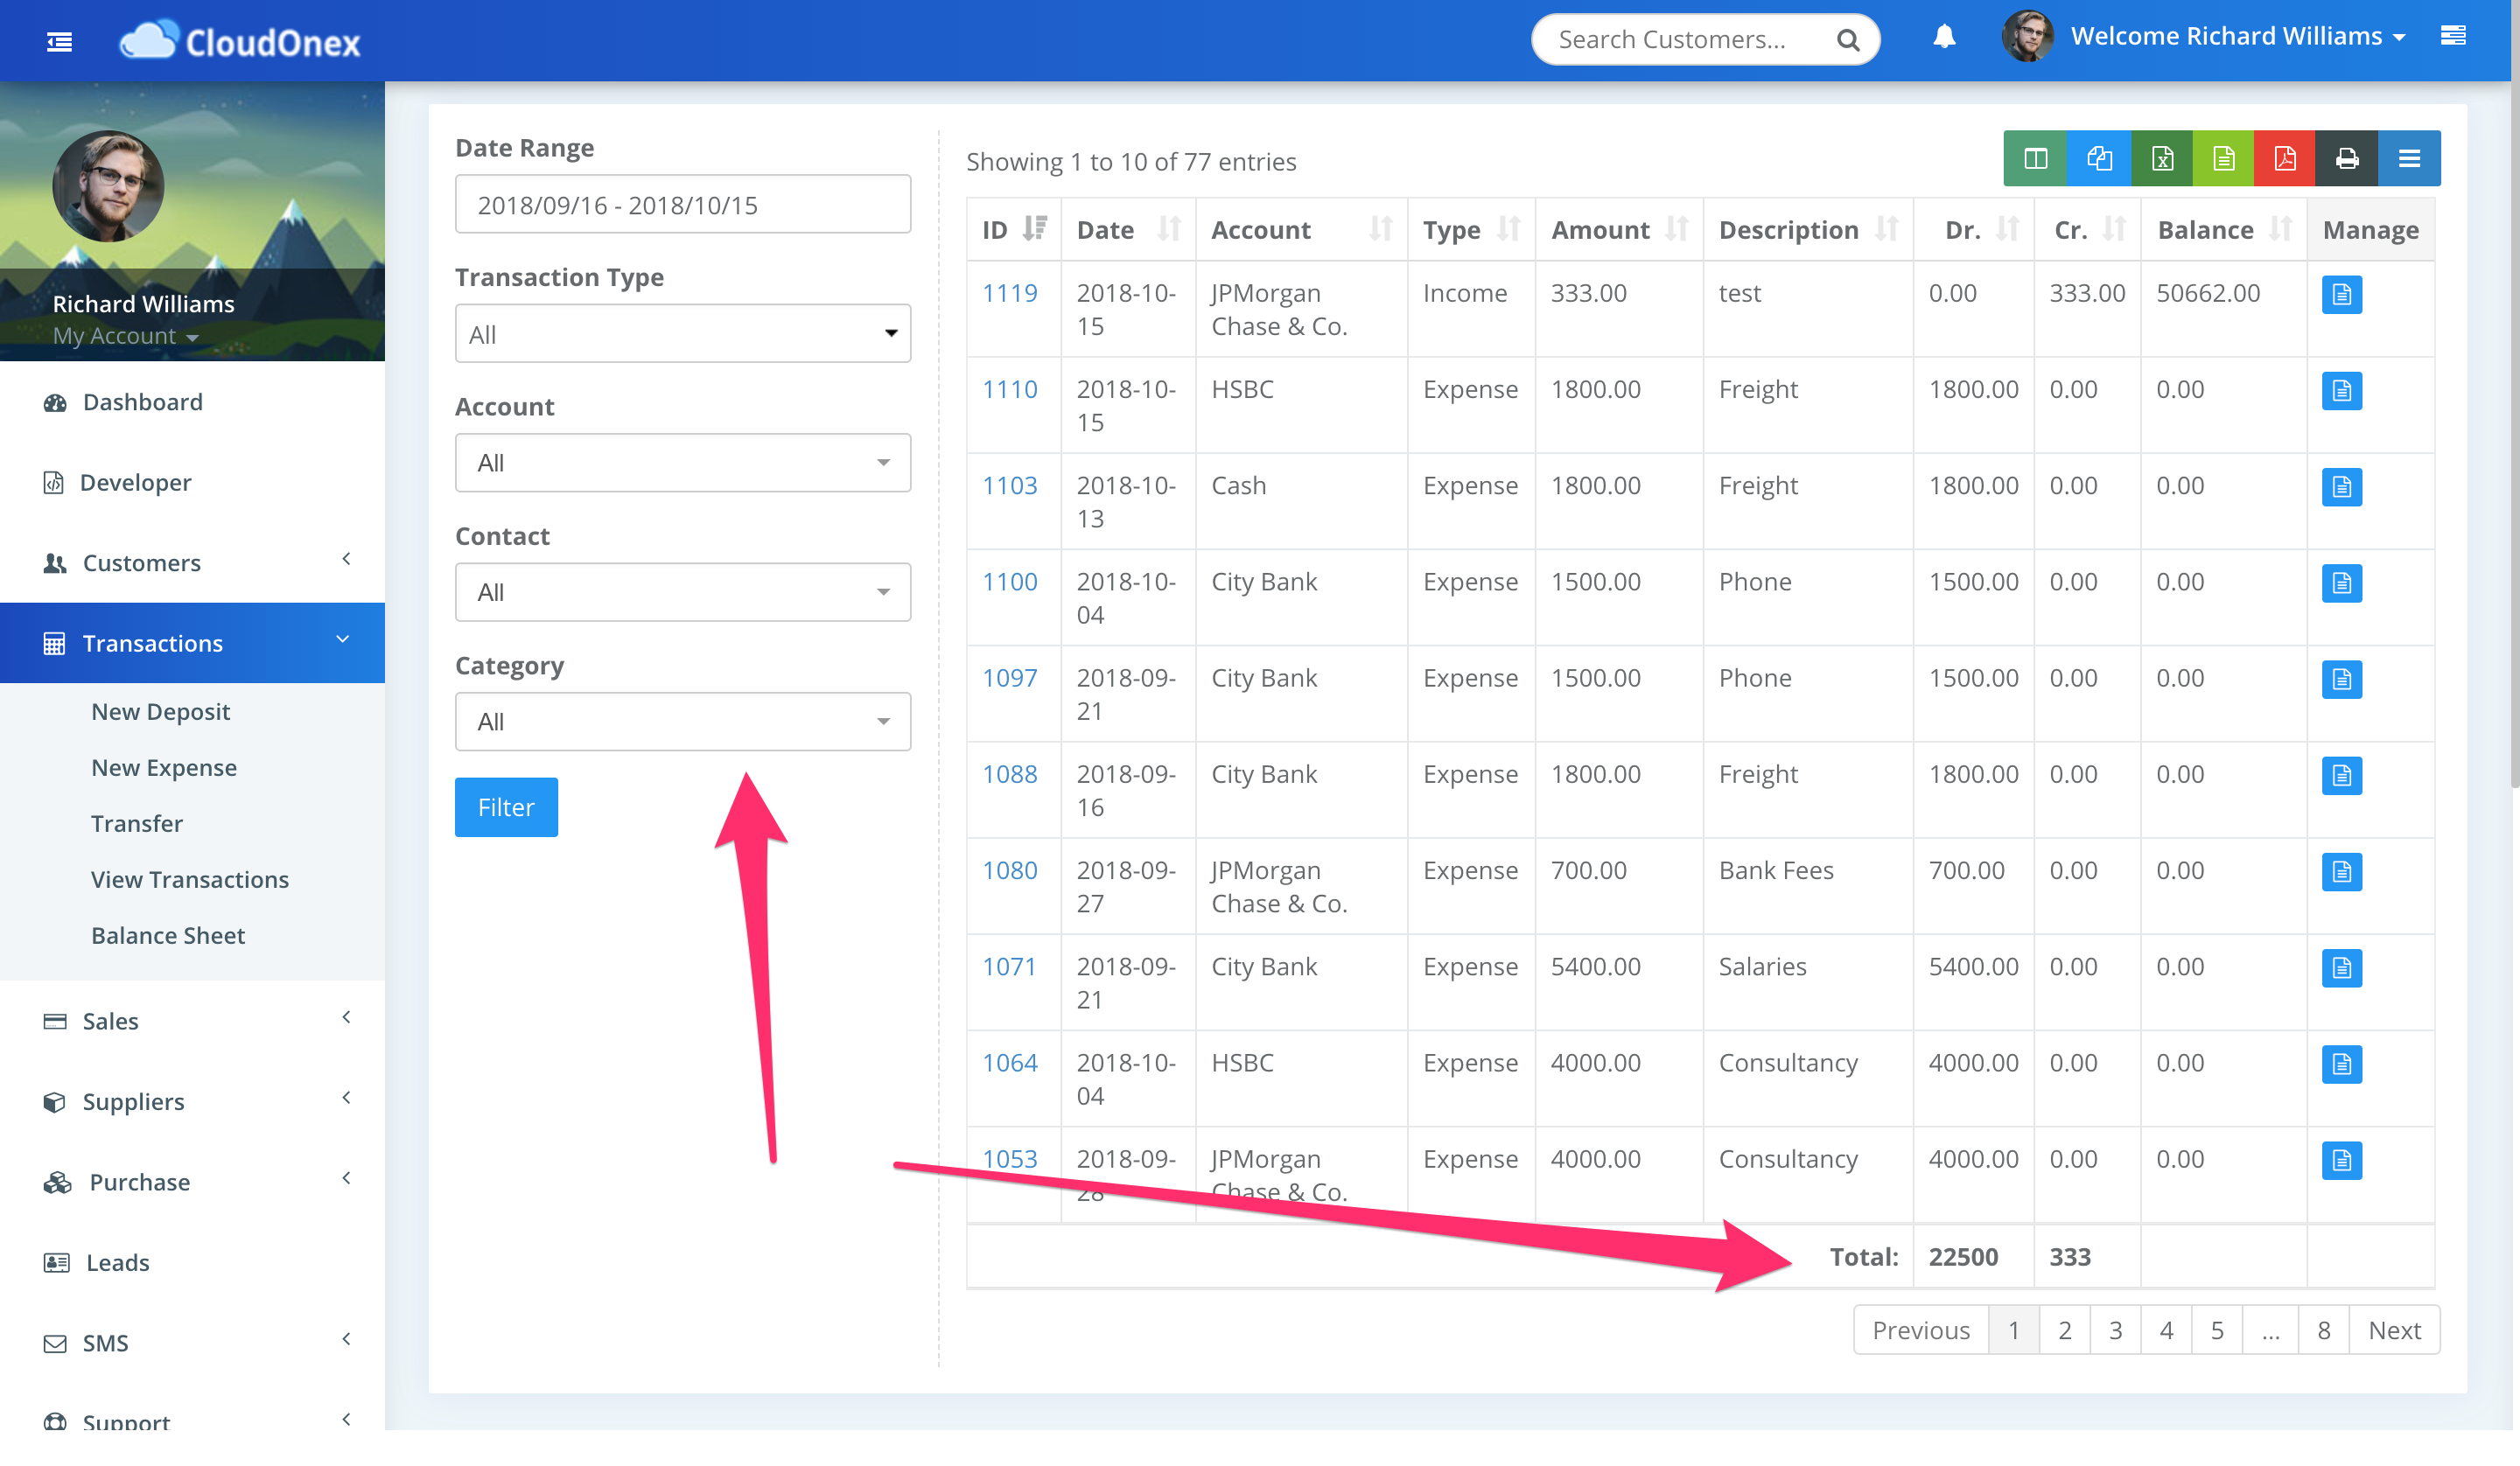Open transaction ID 1064 link
The image size is (2520, 1466).
click(1010, 1062)
